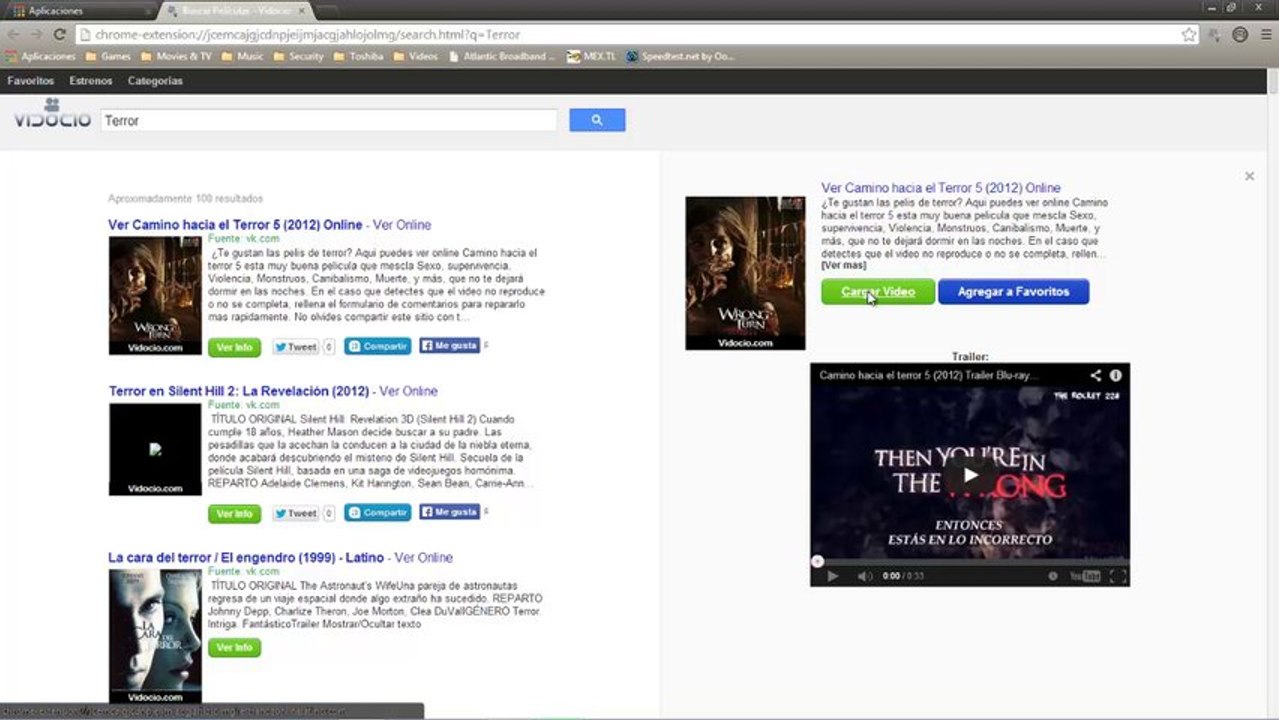1279x720 pixels.
Task: Click the La cara del terror poster
Action: click(155, 636)
